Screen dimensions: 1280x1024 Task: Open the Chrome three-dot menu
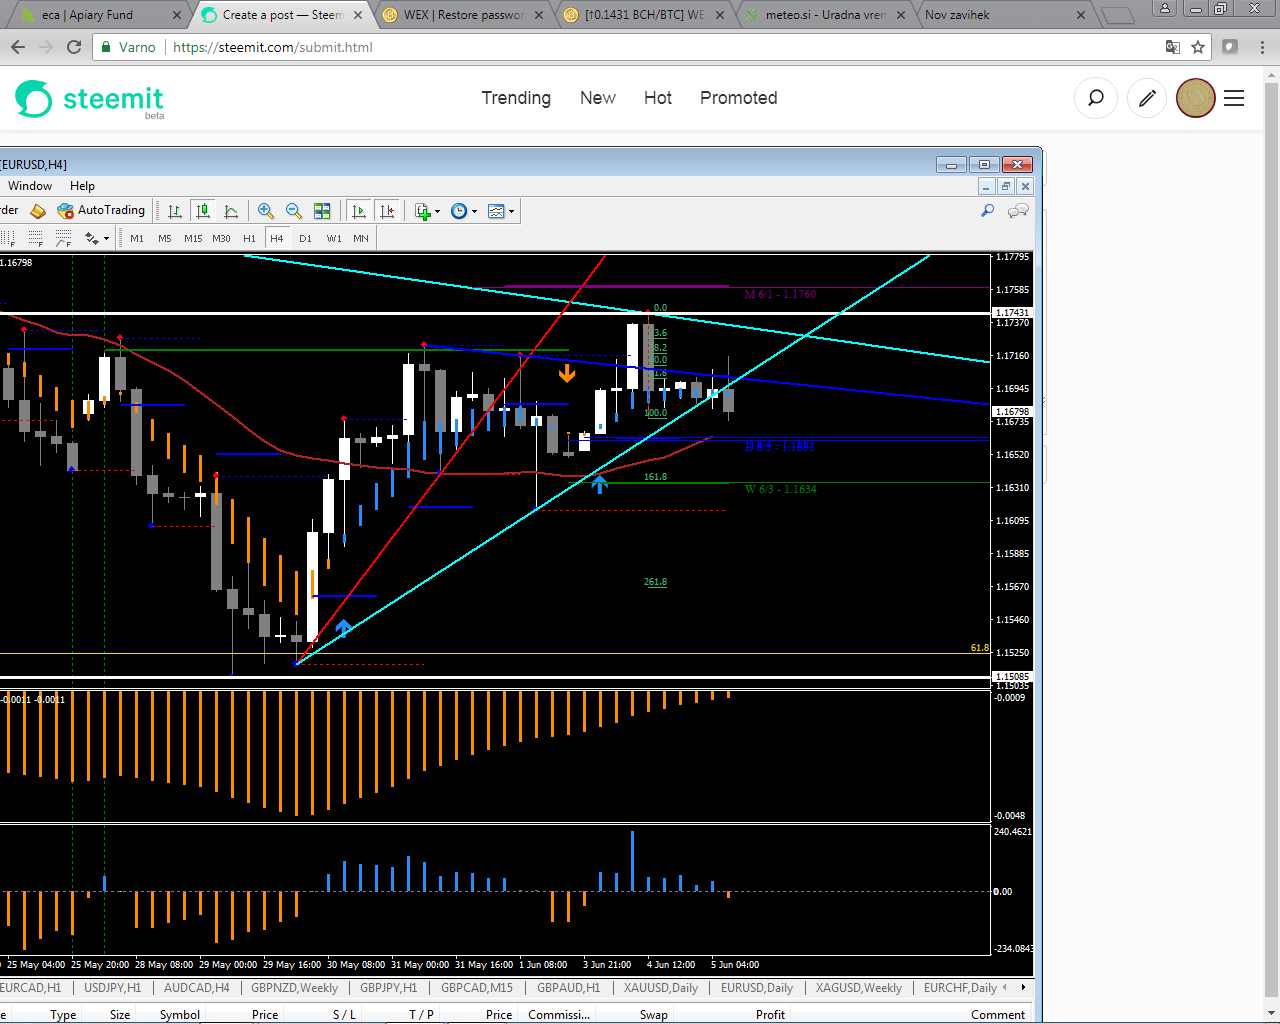coord(1262,47)
